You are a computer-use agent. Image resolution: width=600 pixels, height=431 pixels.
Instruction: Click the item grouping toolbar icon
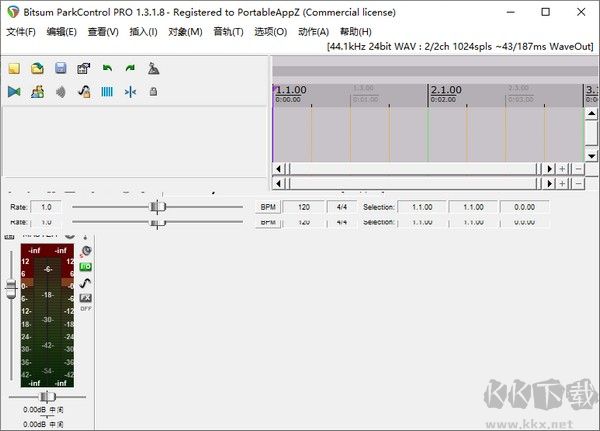tap(37, 91)
